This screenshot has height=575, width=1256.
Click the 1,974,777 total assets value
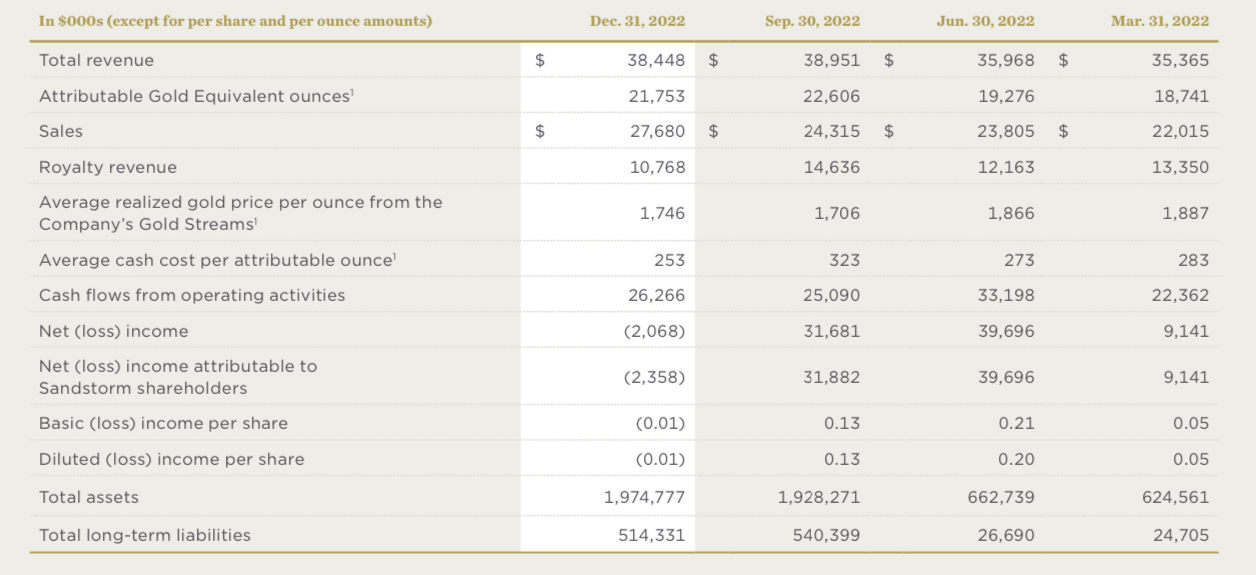(x=644, y=497)
